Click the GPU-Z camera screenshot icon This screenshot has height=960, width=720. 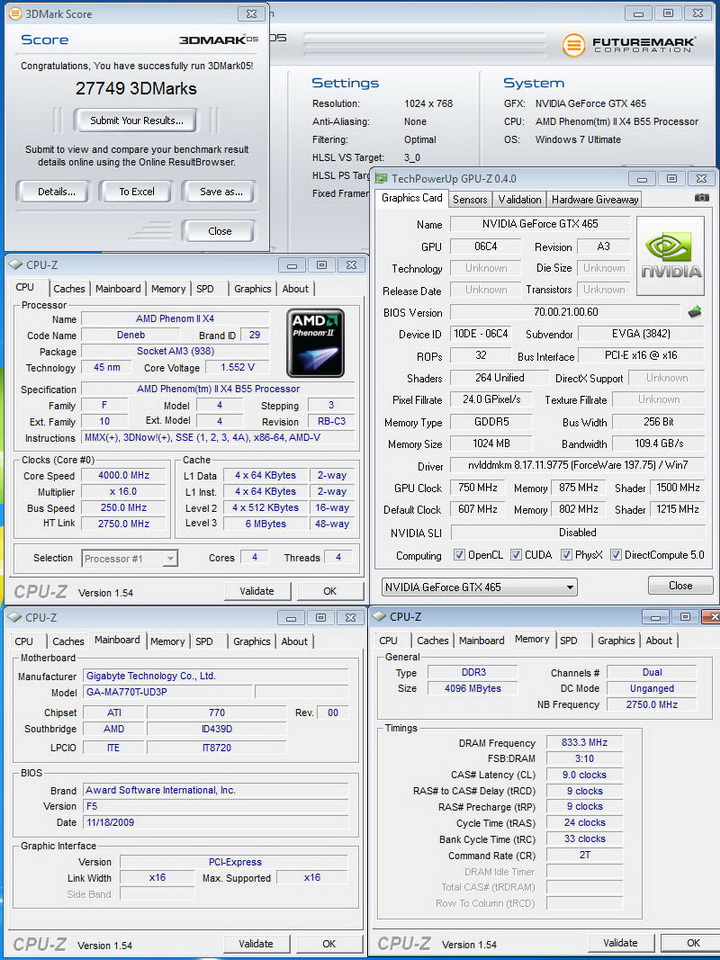pos(702,198)
